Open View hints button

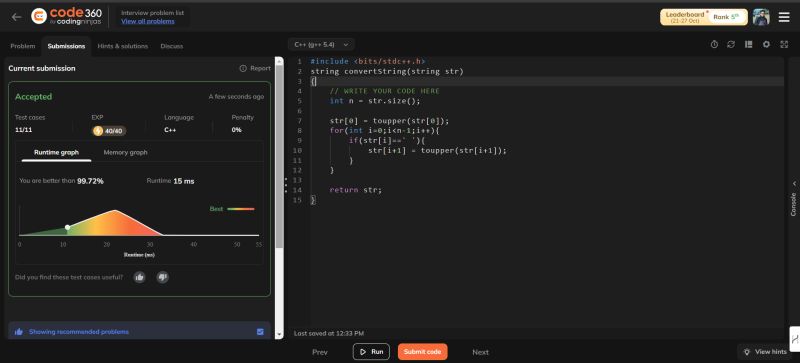click(765, 352)
